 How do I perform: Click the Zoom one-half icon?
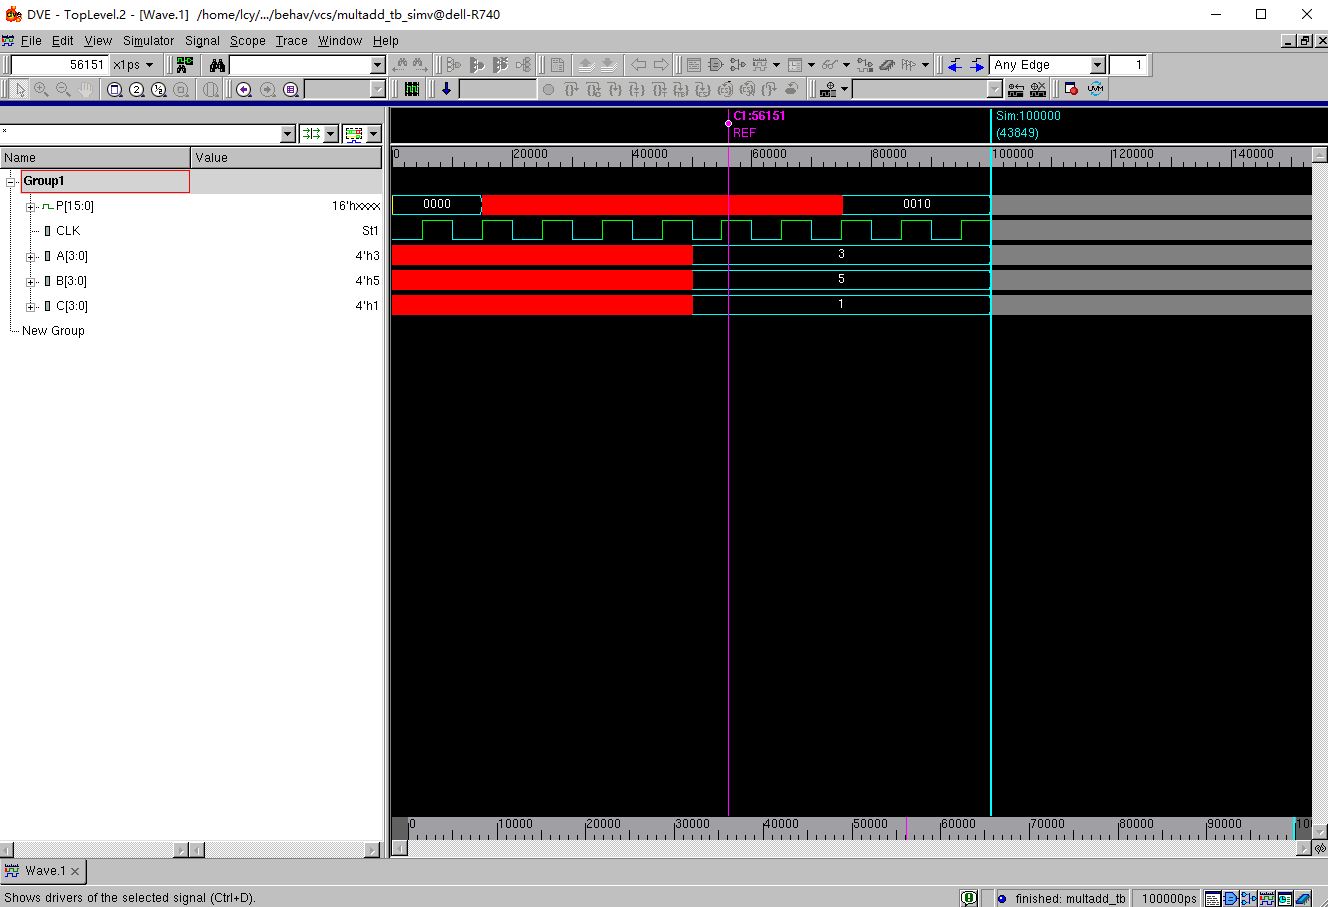(x=158, y=89)
